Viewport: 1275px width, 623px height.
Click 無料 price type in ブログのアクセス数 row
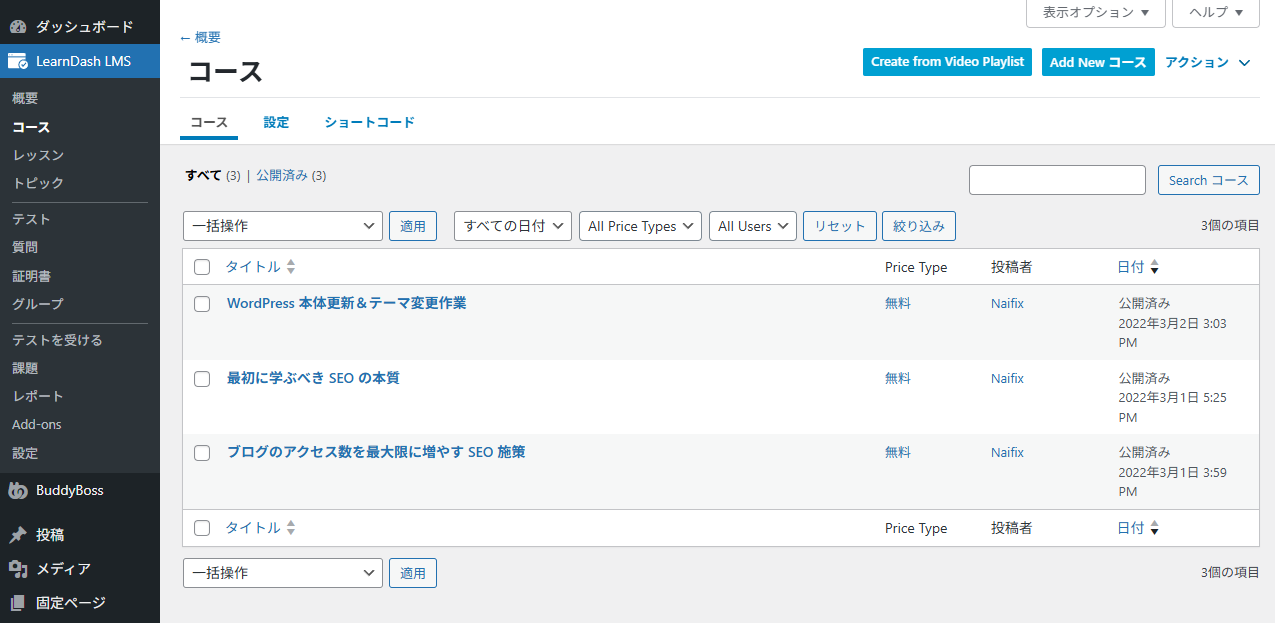pyautogui.click(x=898, y=452)
